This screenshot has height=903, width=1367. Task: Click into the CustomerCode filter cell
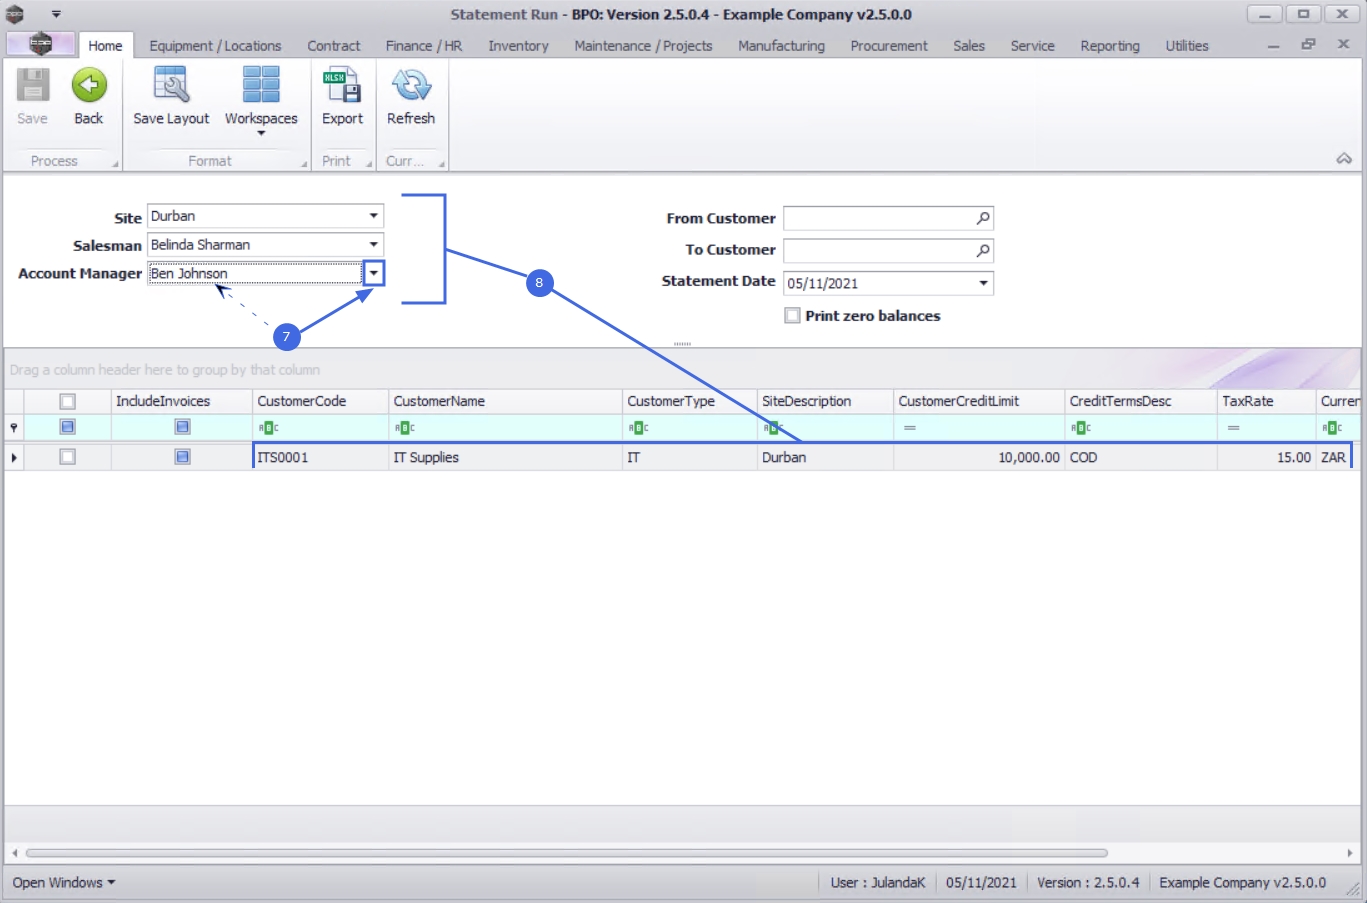pyautogui.click(x=320, y=428)
